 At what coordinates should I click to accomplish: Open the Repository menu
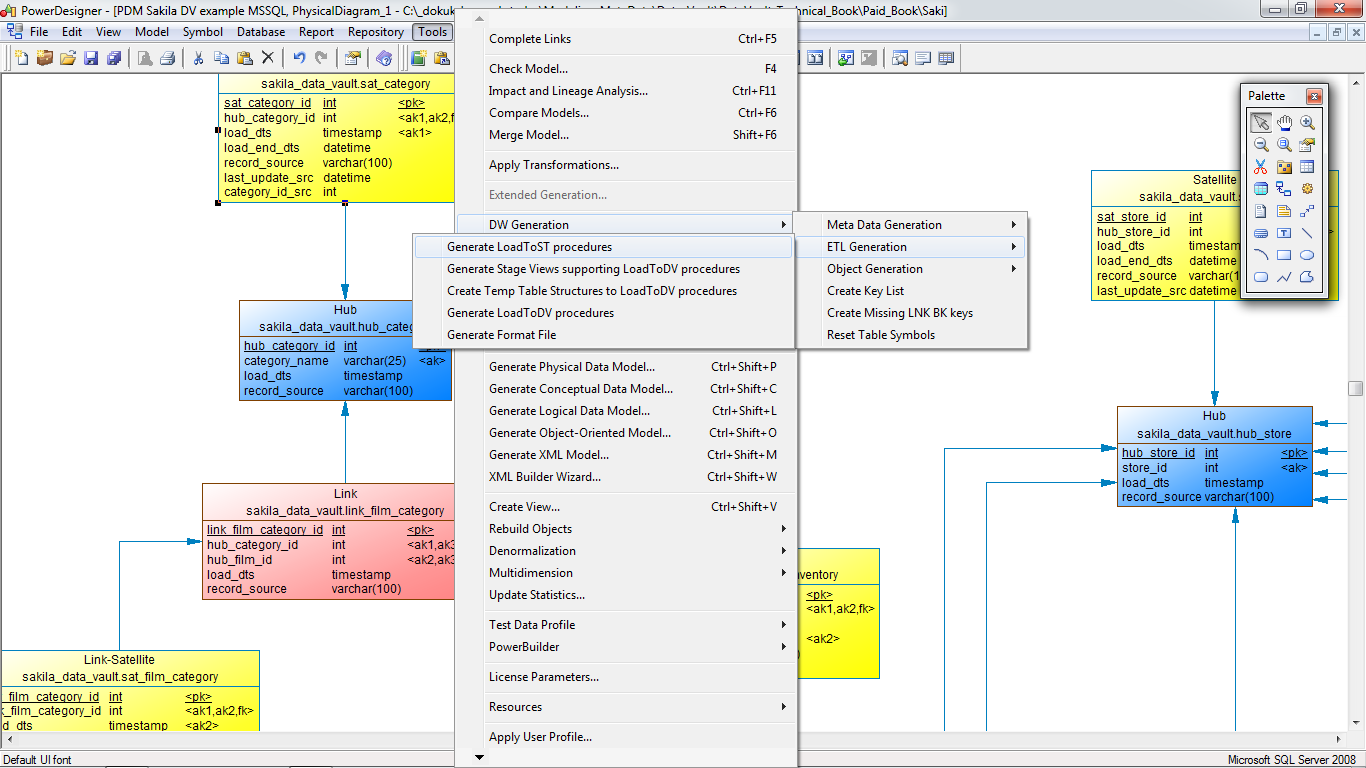[376, 32]
